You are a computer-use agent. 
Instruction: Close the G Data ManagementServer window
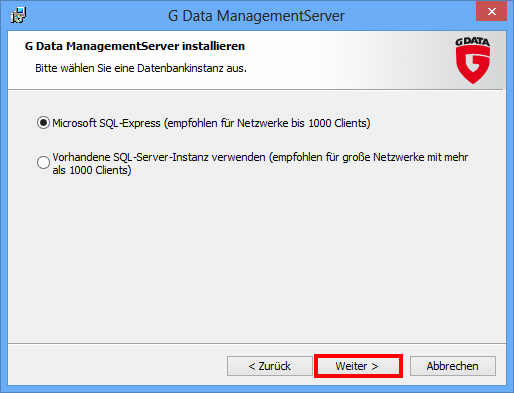point(492,12)
